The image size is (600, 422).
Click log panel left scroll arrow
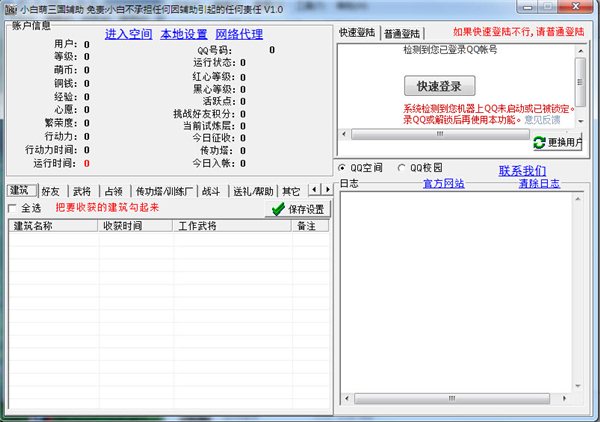click(x=347, y=398)
